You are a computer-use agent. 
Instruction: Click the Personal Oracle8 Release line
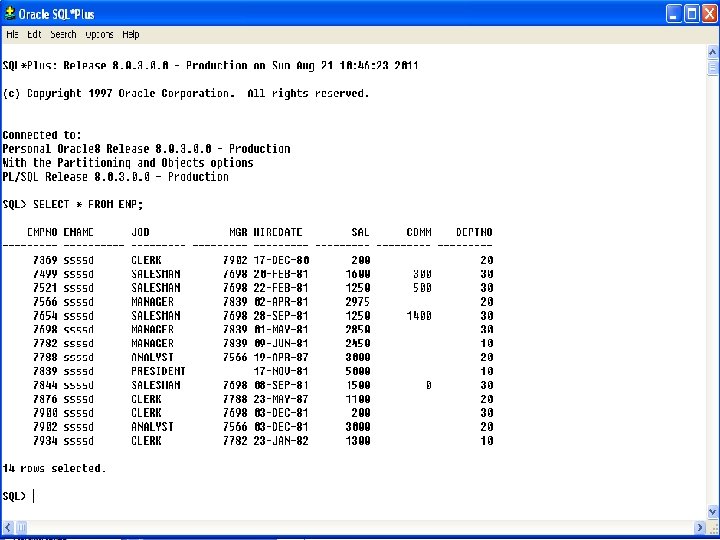[x=146, y=149]
